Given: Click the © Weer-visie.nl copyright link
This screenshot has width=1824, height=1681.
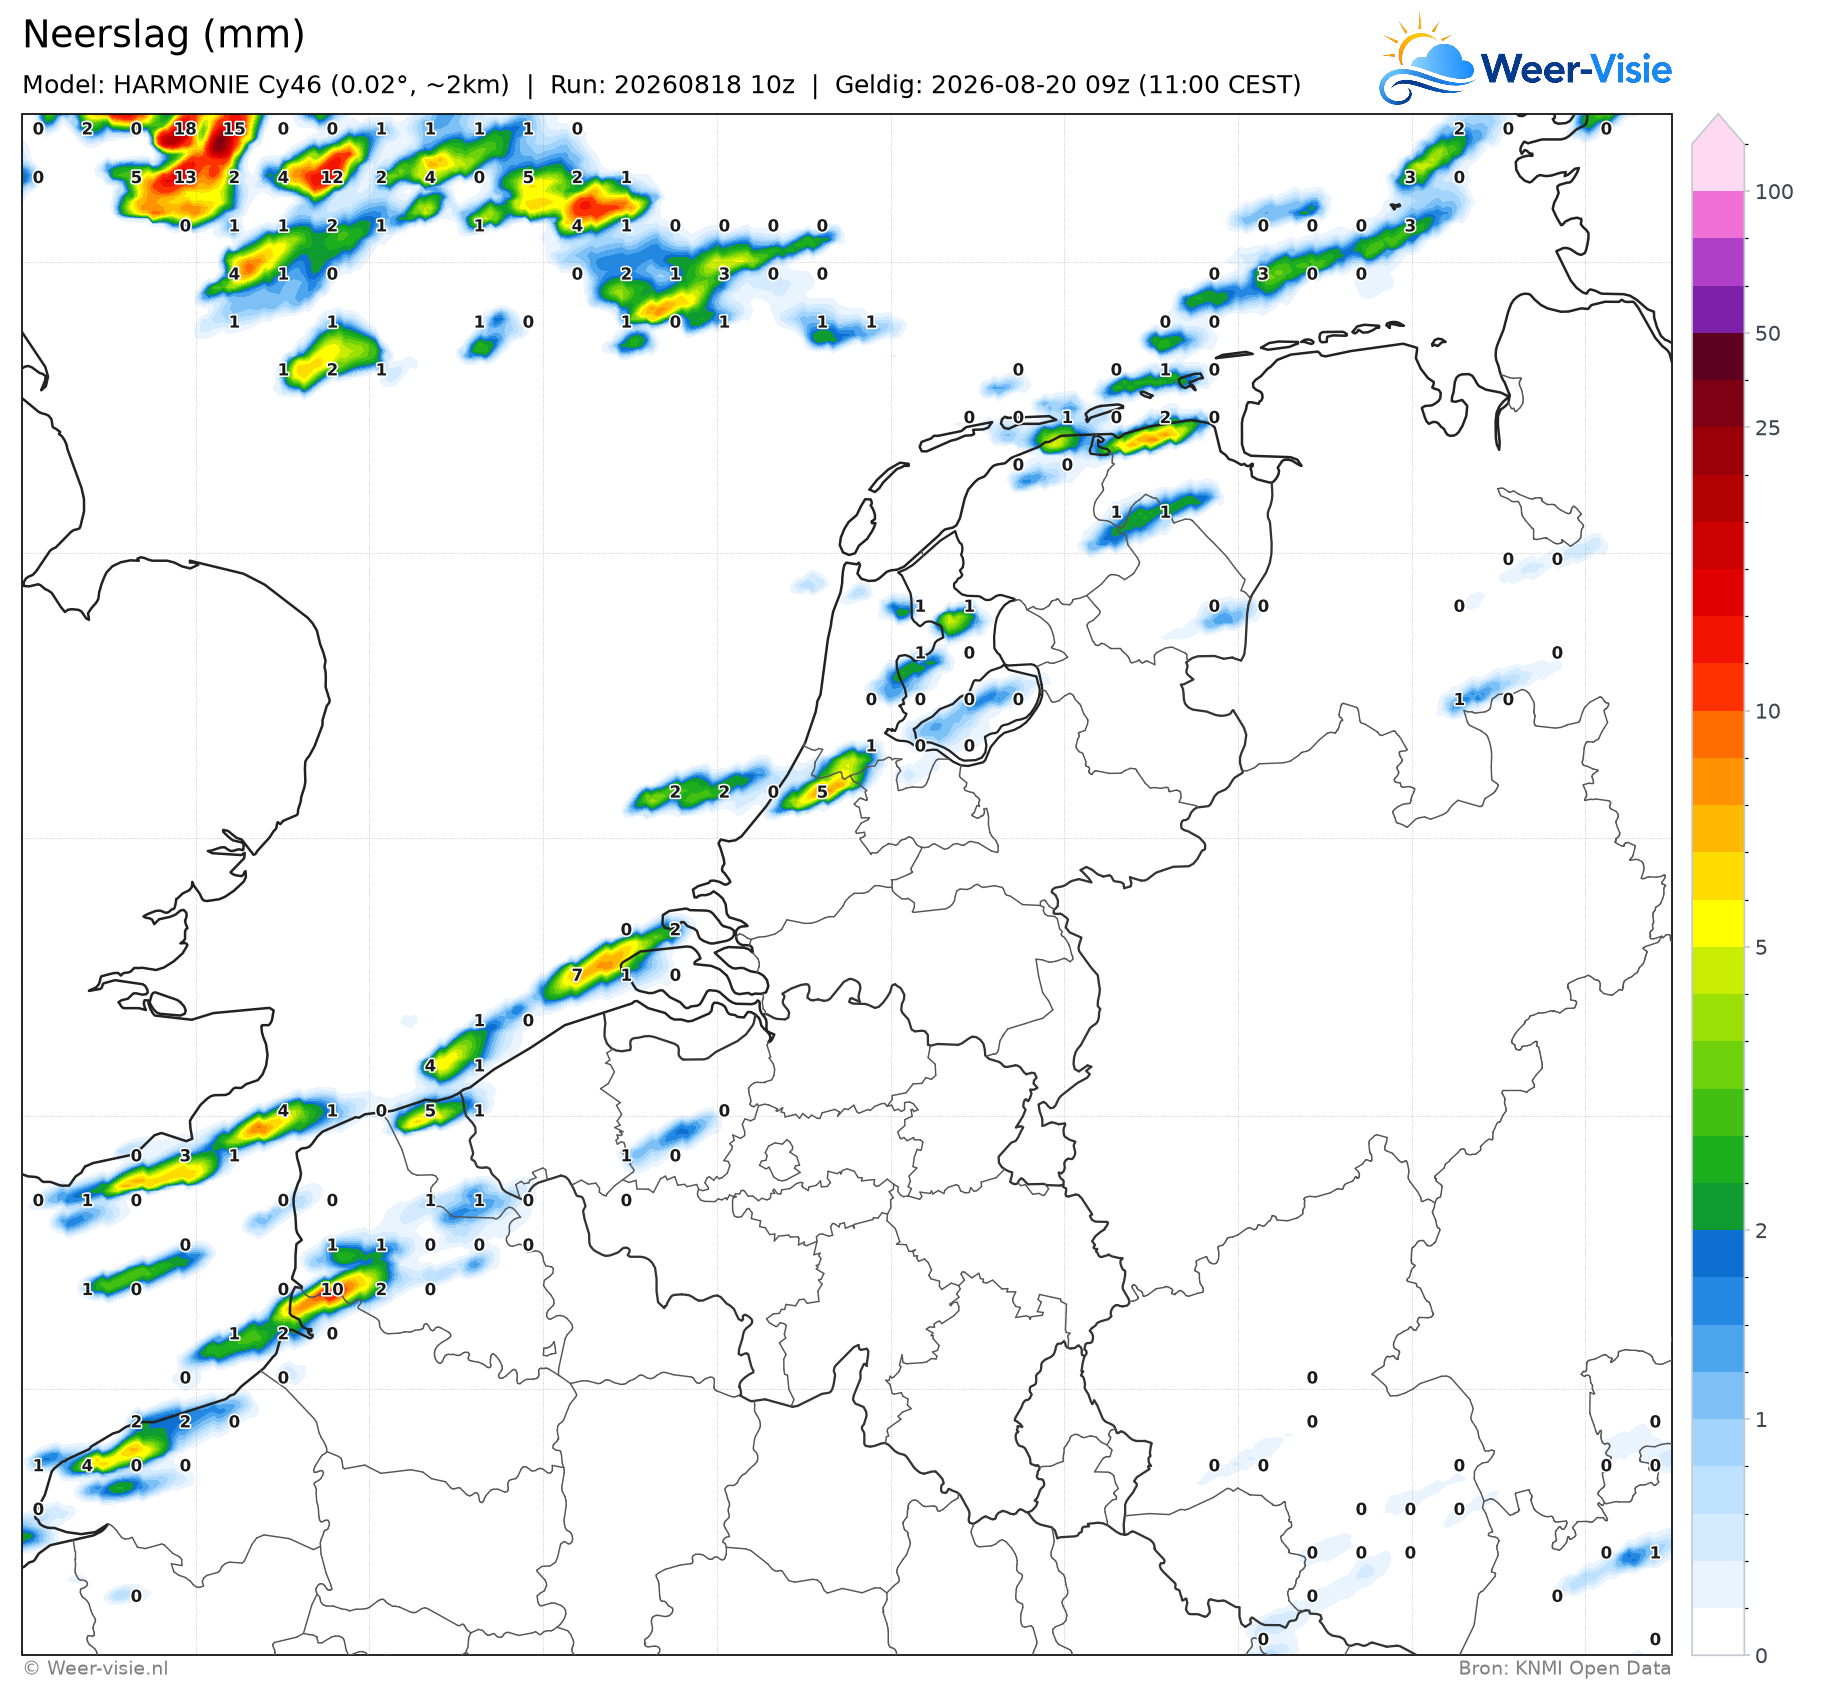Looking at the screenshot, I should [x=96, y=1667].
